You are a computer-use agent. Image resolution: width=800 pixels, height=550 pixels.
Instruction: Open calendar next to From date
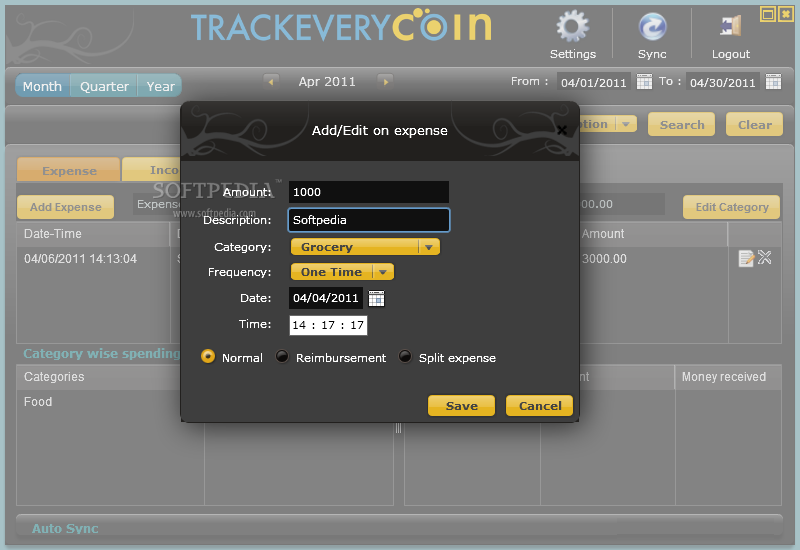pyautogui.click(x=644, y=82)
